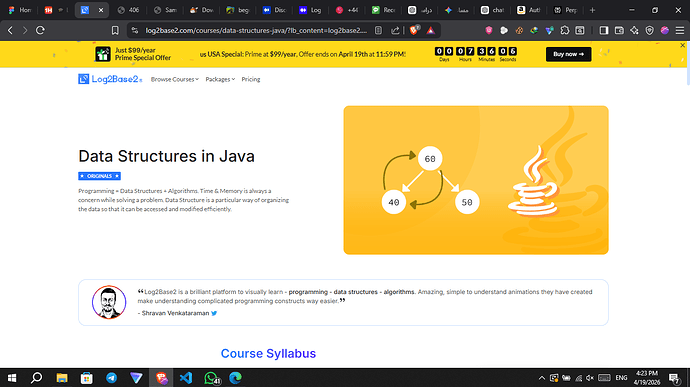
Task: Switch to the chat tab
Action: (x=492, y=10)
